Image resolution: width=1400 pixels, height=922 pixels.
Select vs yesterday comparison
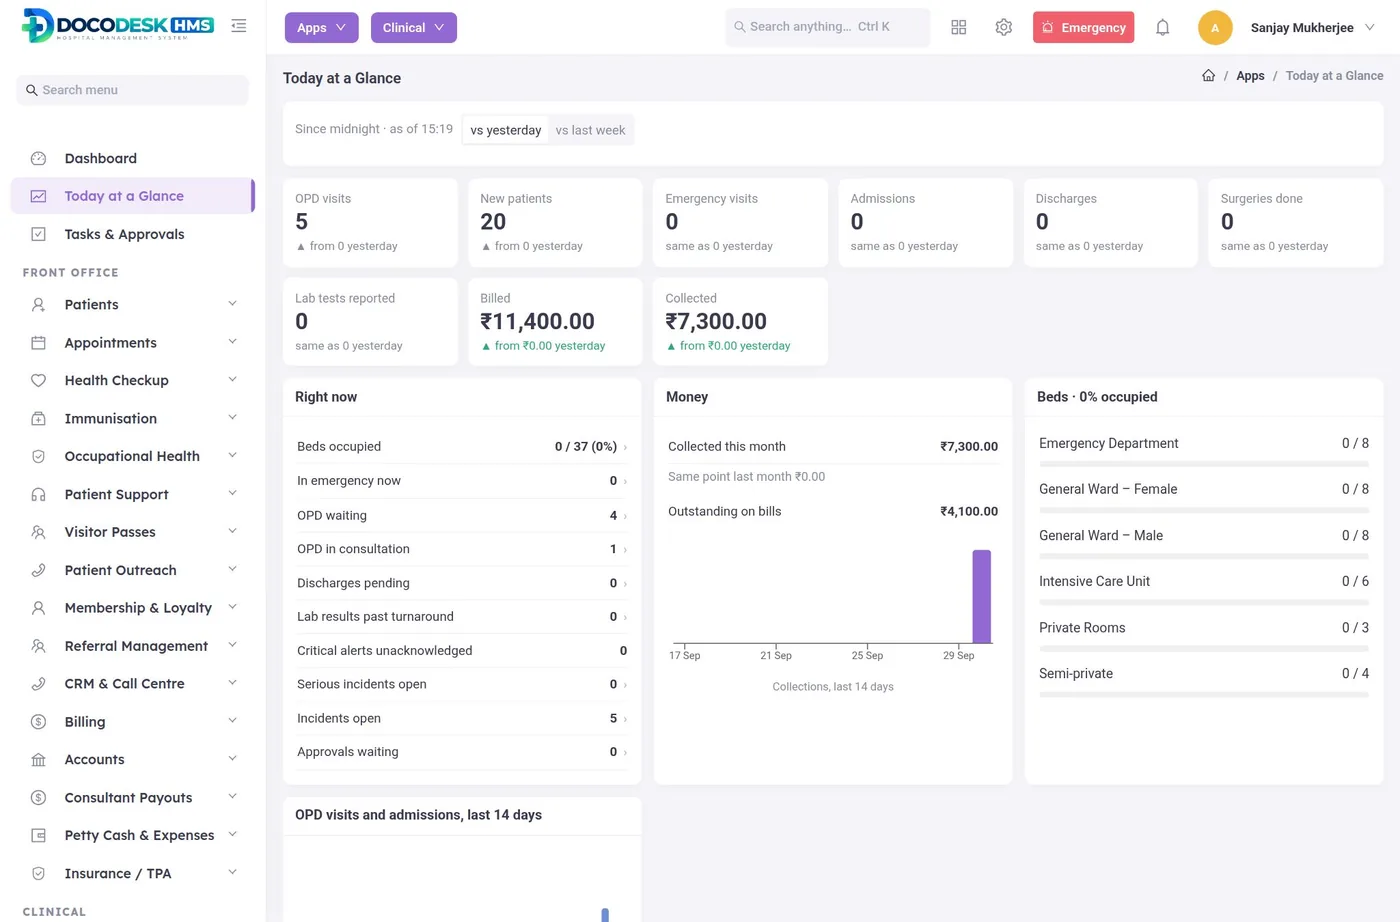[x=506, y=130]
